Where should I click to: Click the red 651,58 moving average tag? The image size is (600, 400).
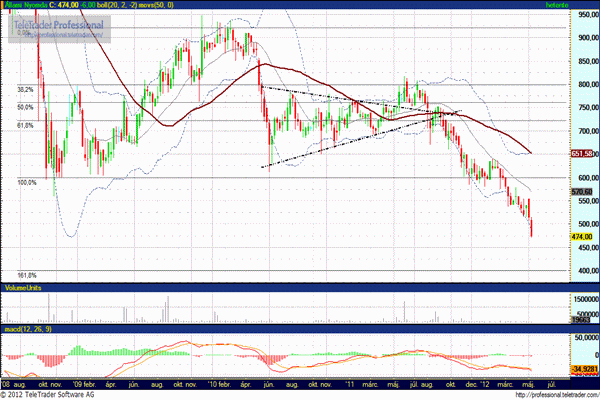click(x=582, y=153)
